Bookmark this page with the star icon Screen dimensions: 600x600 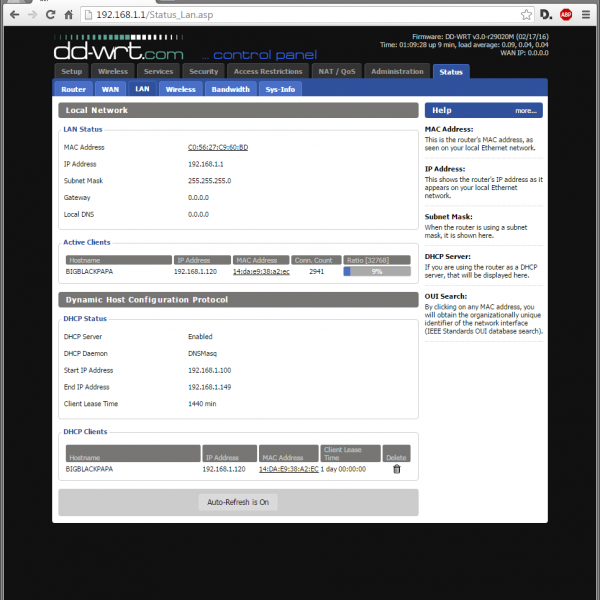(526, 15)
